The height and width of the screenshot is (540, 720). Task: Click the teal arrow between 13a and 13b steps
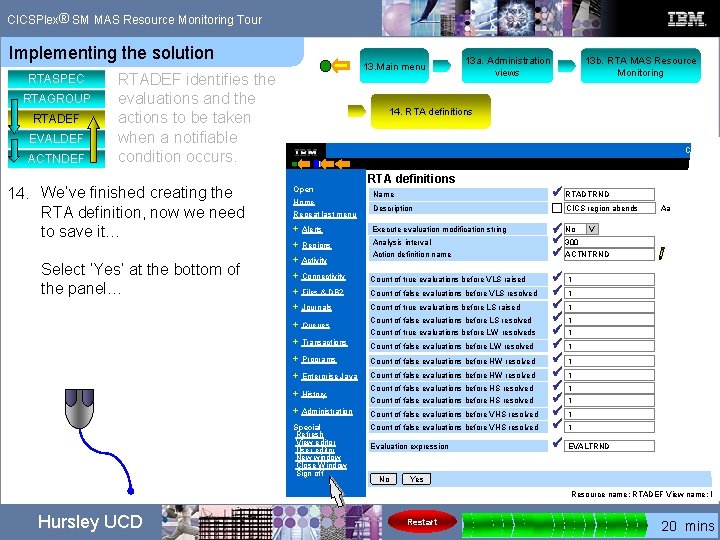point(567,66)
